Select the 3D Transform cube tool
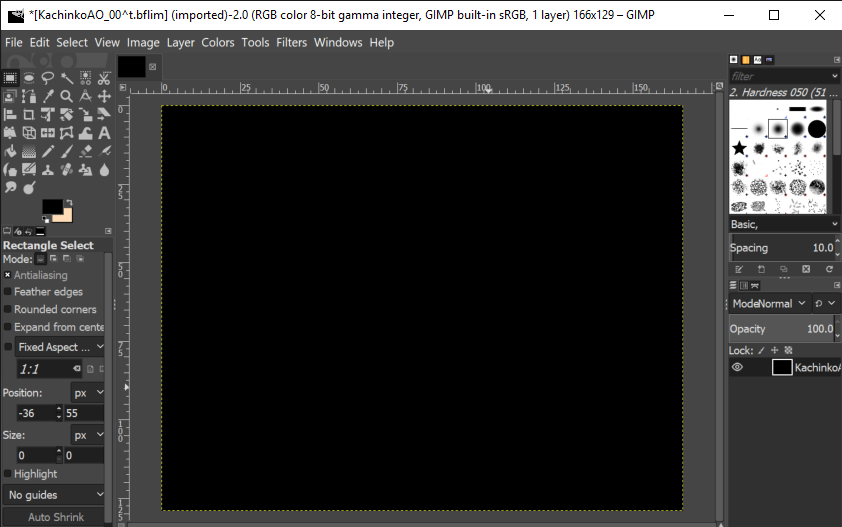842x527 pixels. [x=28, y=133]
